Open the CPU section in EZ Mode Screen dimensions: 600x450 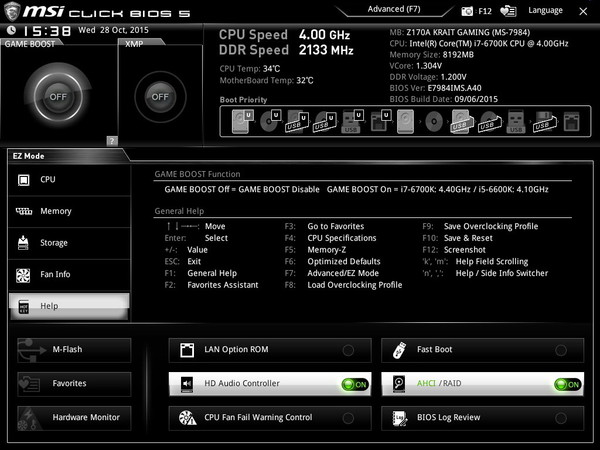click(69, 180)
